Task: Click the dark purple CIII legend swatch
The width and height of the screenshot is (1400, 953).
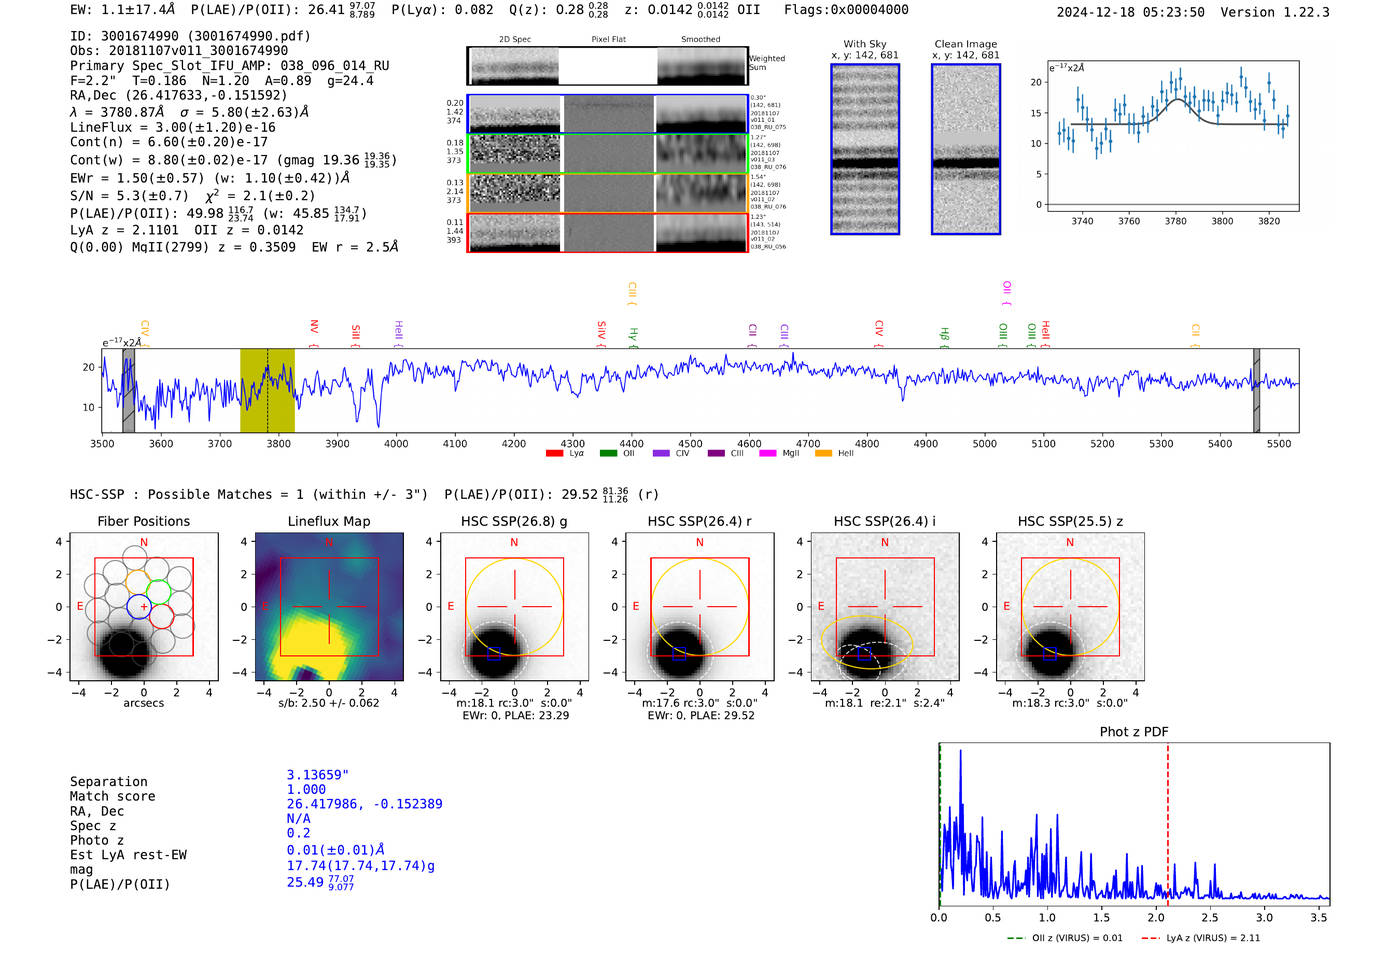Action: coord(716,454)
